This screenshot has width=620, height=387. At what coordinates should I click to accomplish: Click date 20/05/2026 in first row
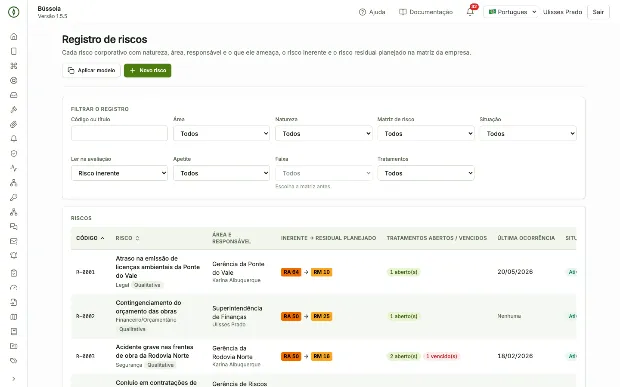tap(515, 272)
